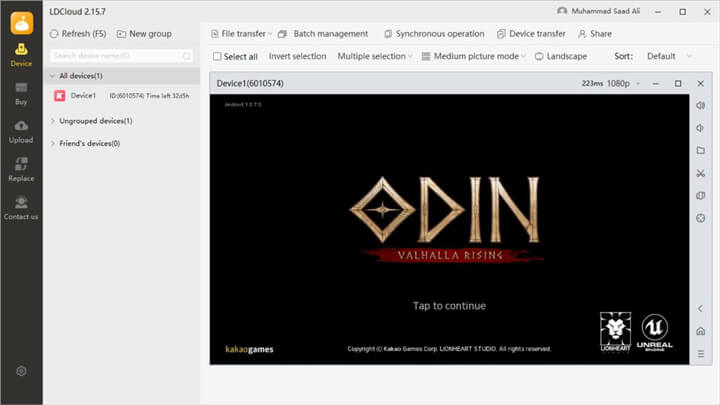Open Contact us in the sidebar
This screenshot has width=720, height=405.
[21, 208]
